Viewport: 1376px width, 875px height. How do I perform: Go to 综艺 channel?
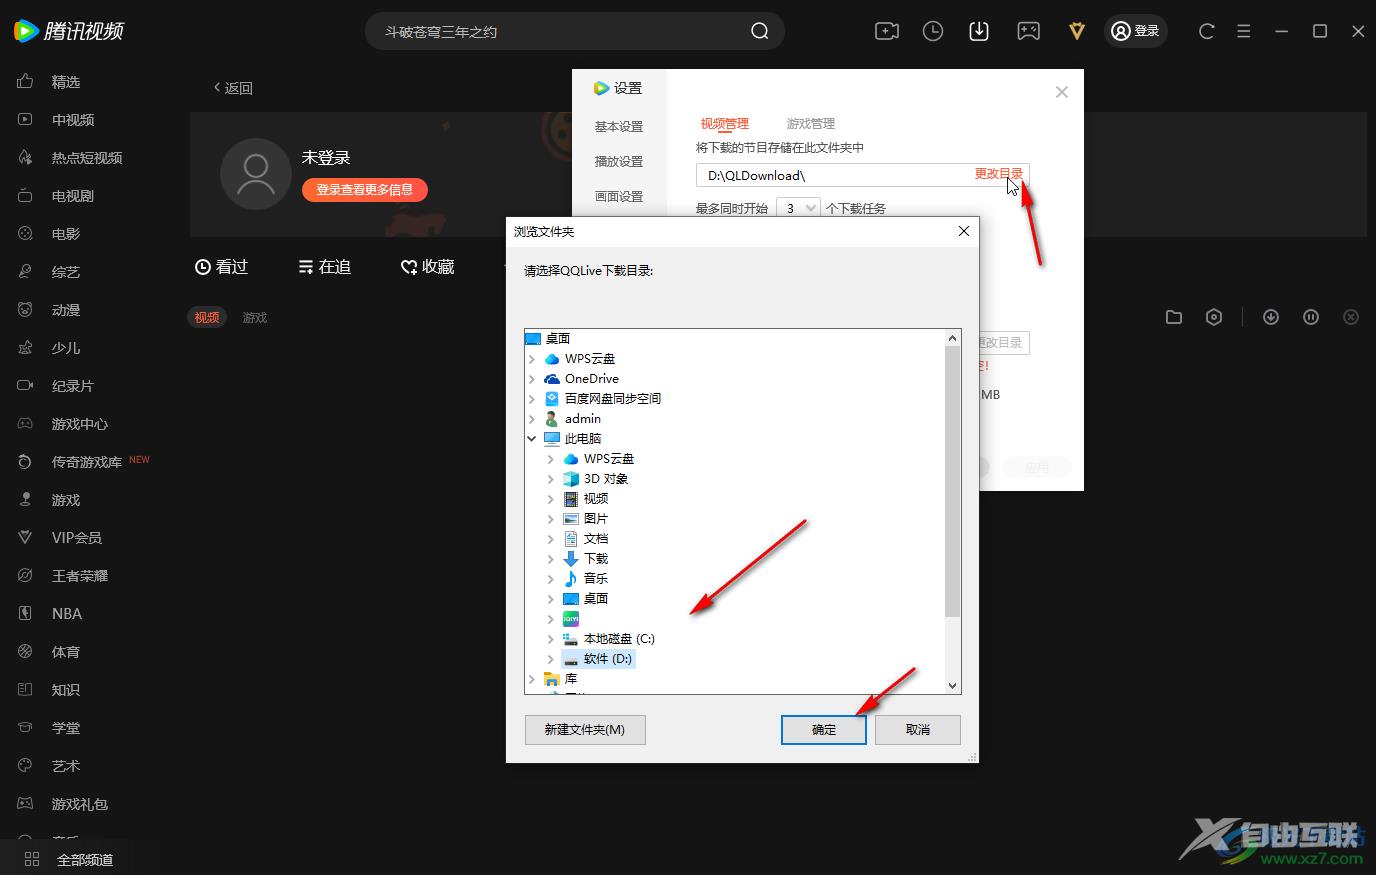coord(66,272)
